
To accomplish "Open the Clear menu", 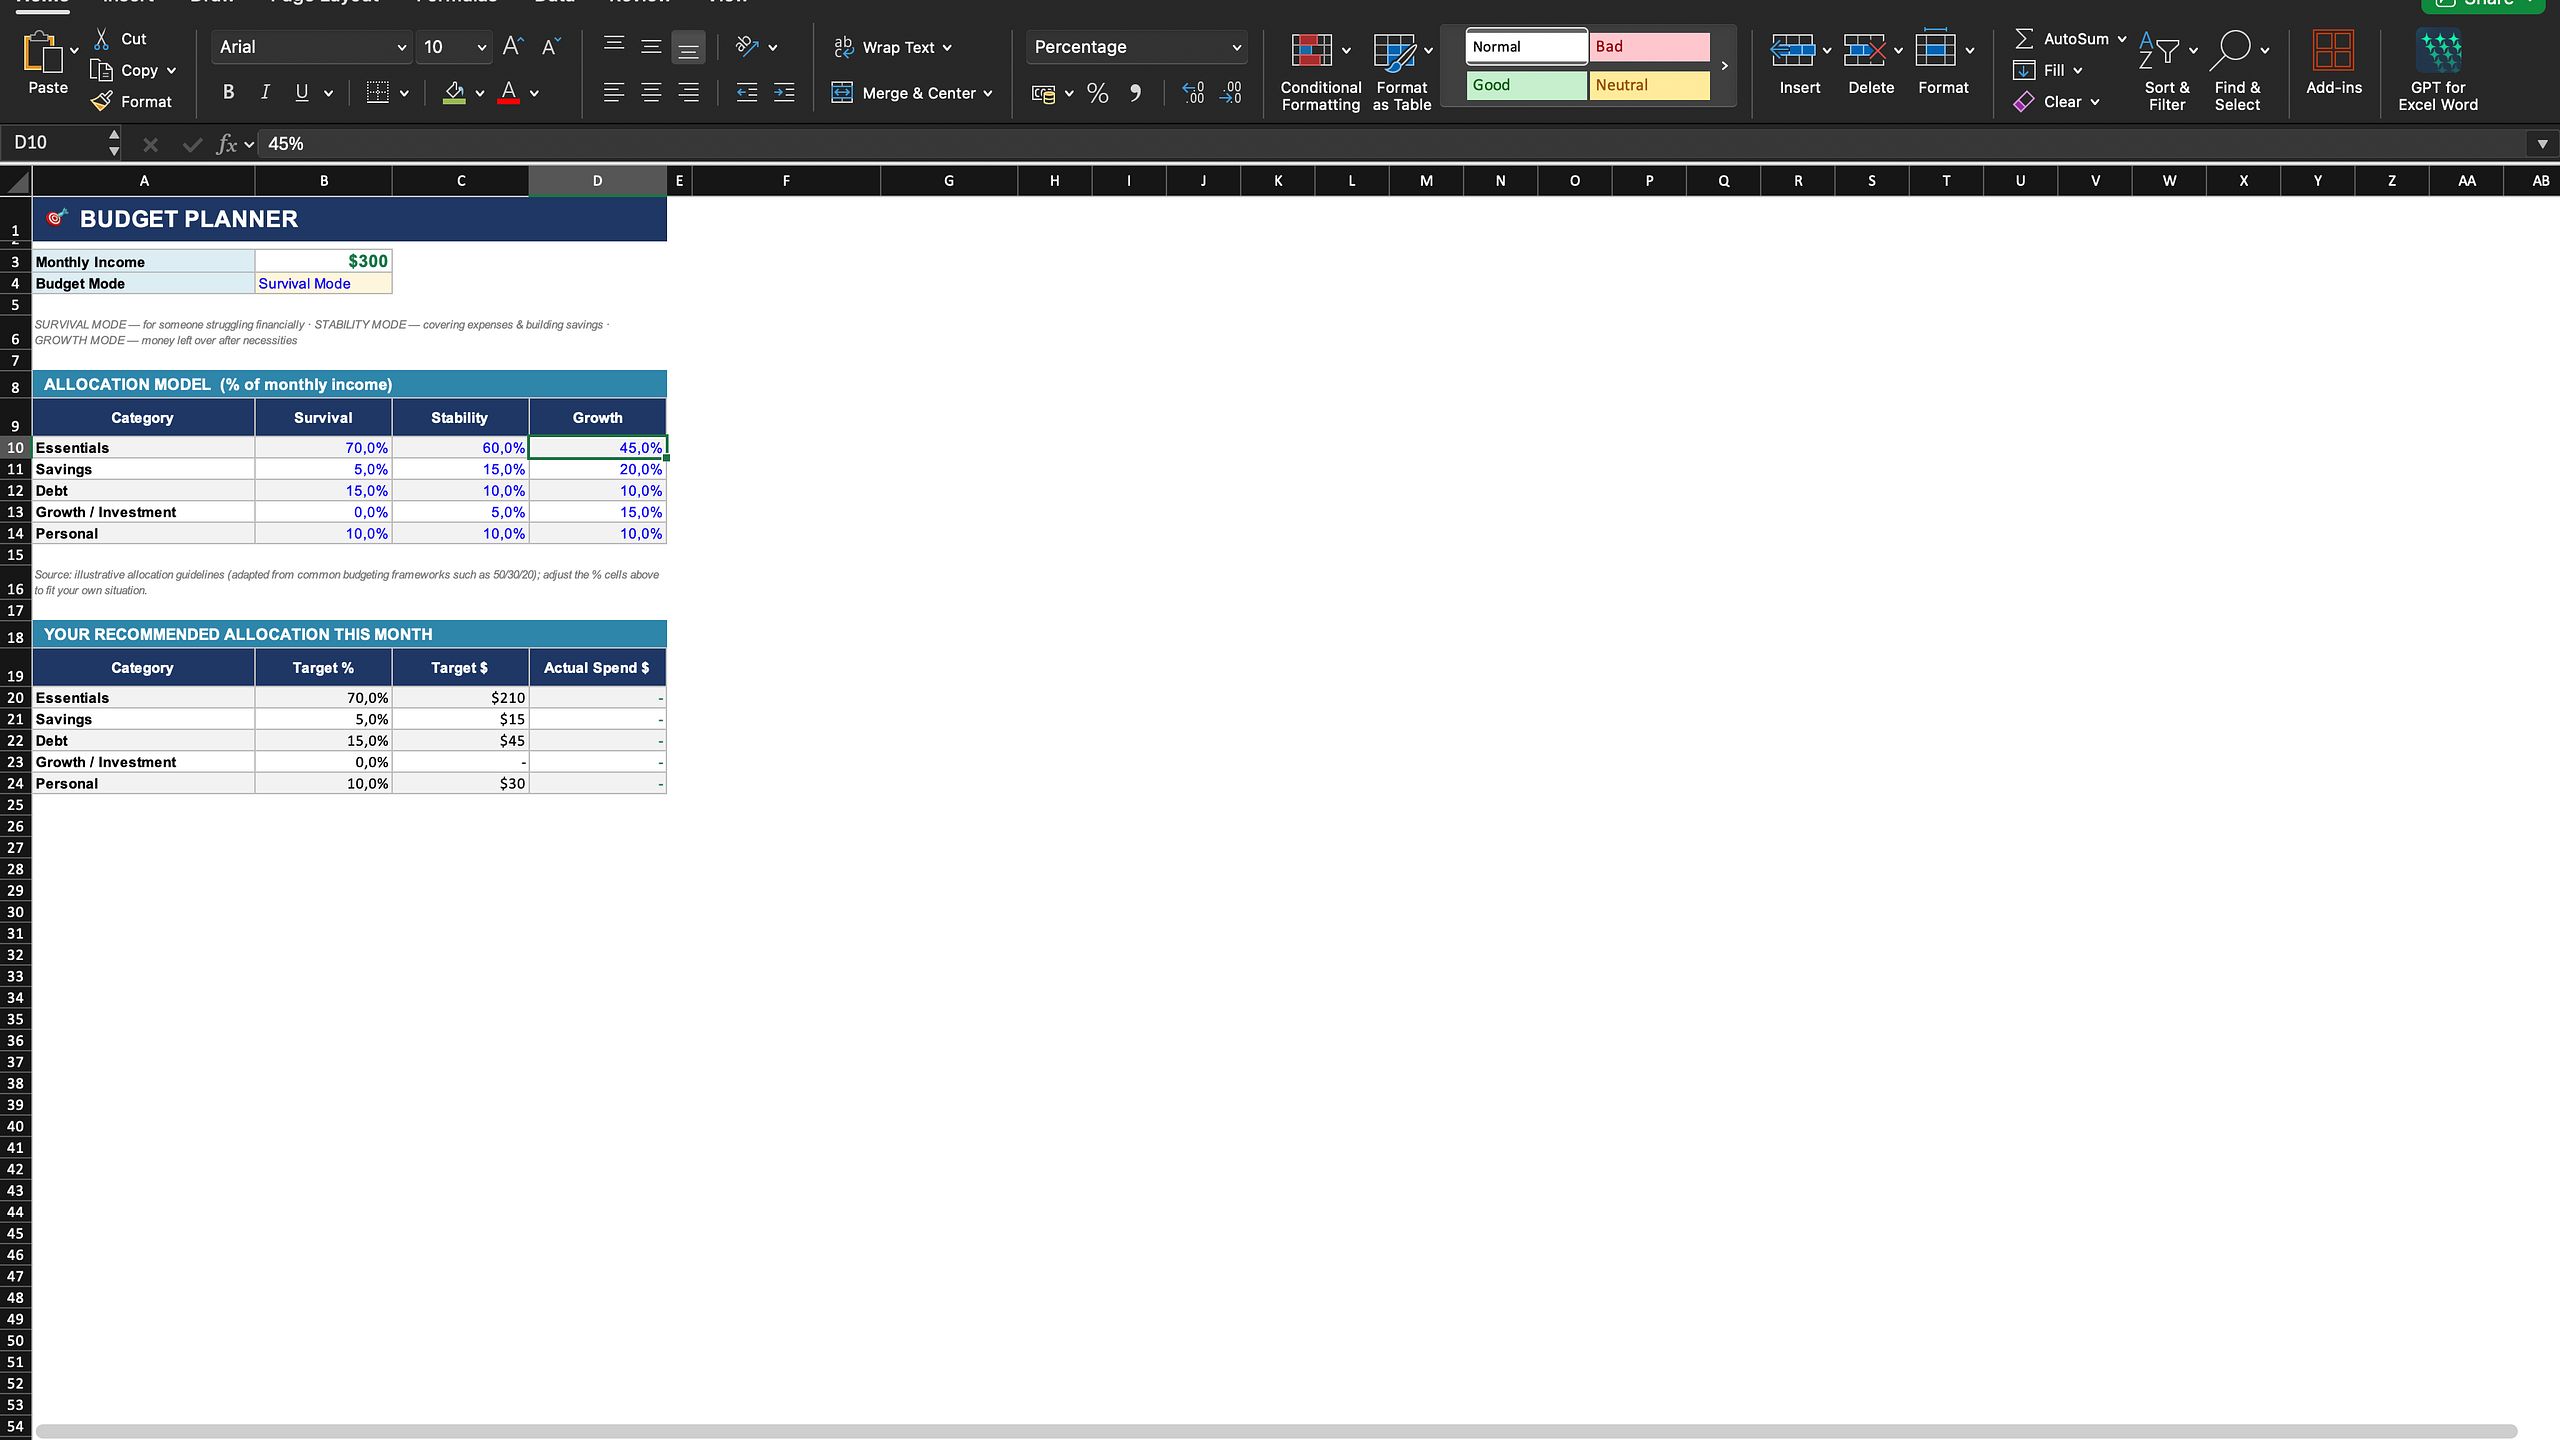I will [x=2056, y=102].
